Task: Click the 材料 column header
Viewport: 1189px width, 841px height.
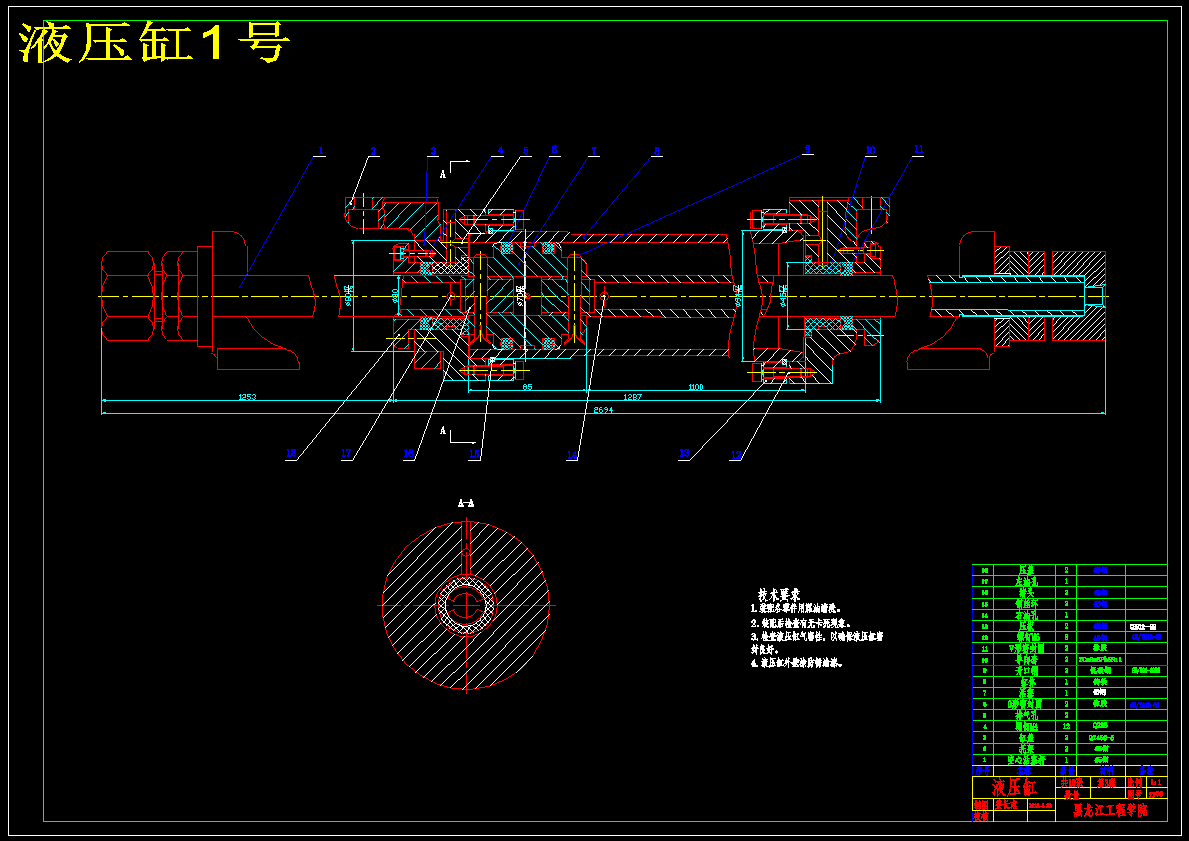Action: pos(1108,770)
